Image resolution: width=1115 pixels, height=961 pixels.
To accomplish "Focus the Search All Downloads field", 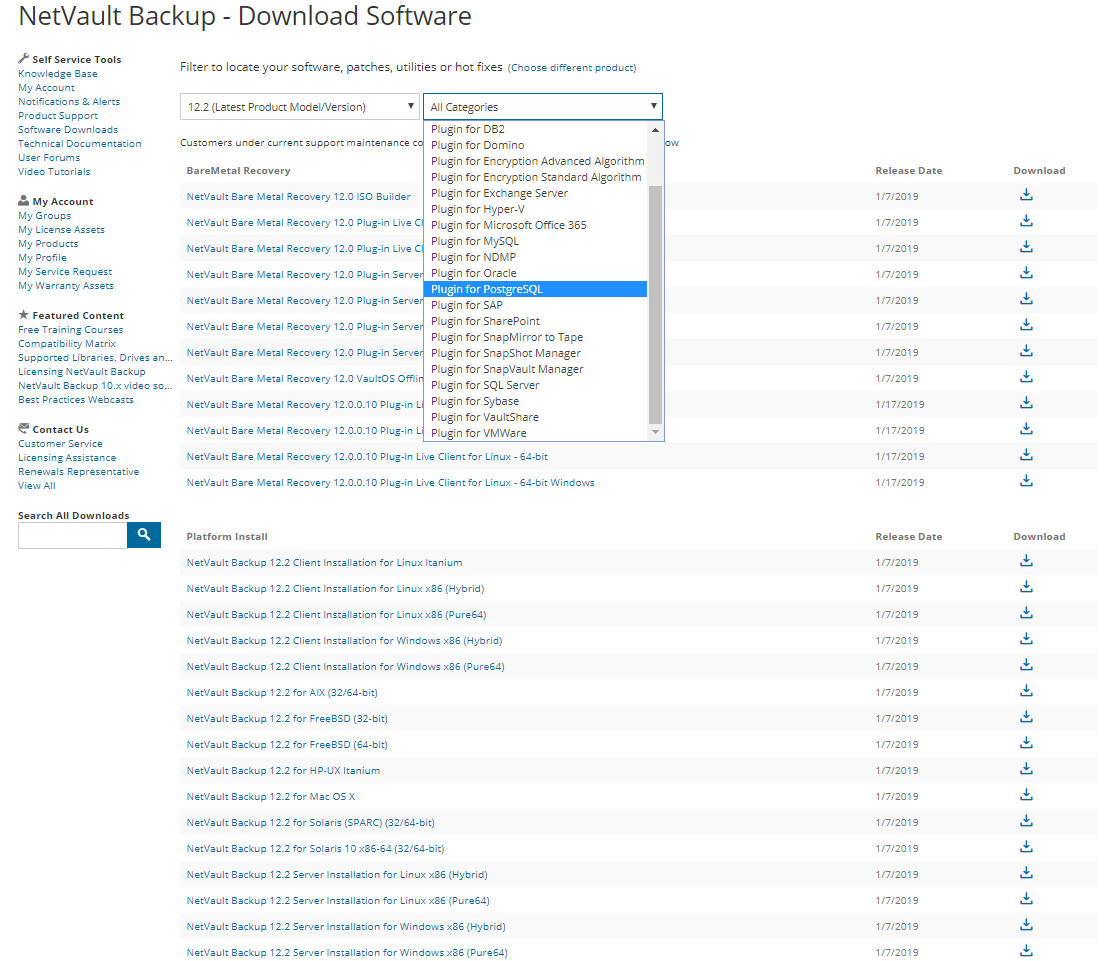I will coord(73,535).
